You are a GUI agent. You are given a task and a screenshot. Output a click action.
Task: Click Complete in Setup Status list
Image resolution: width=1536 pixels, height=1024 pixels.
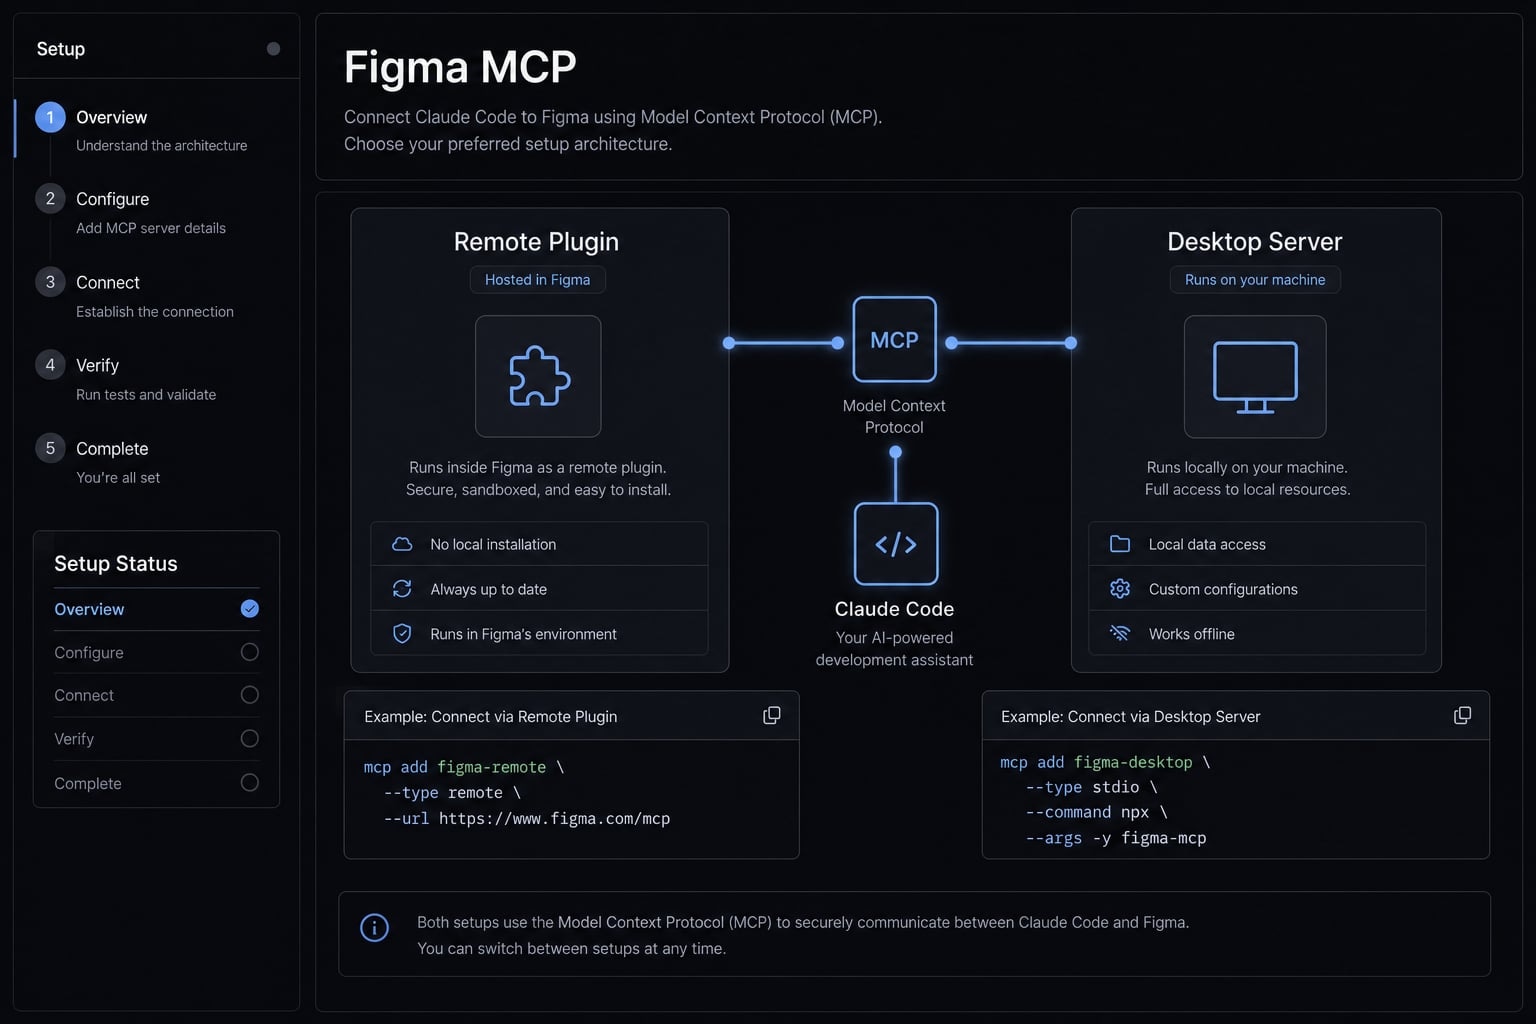tap(88, 783)
